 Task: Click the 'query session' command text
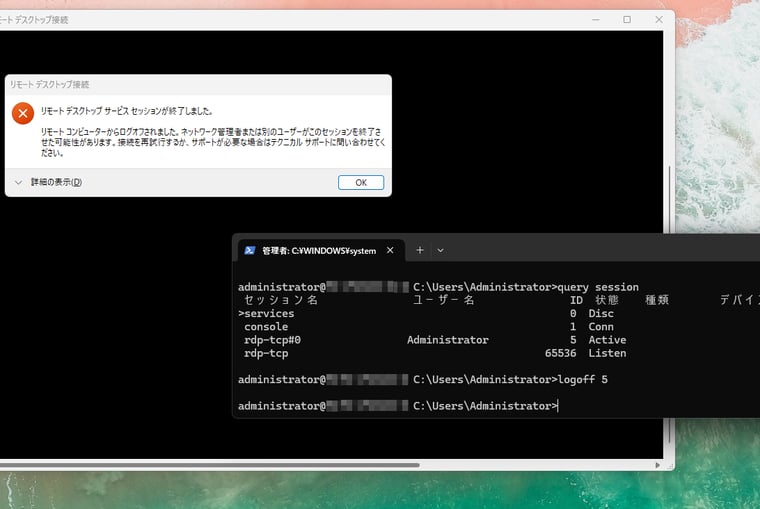coord(598,287)
